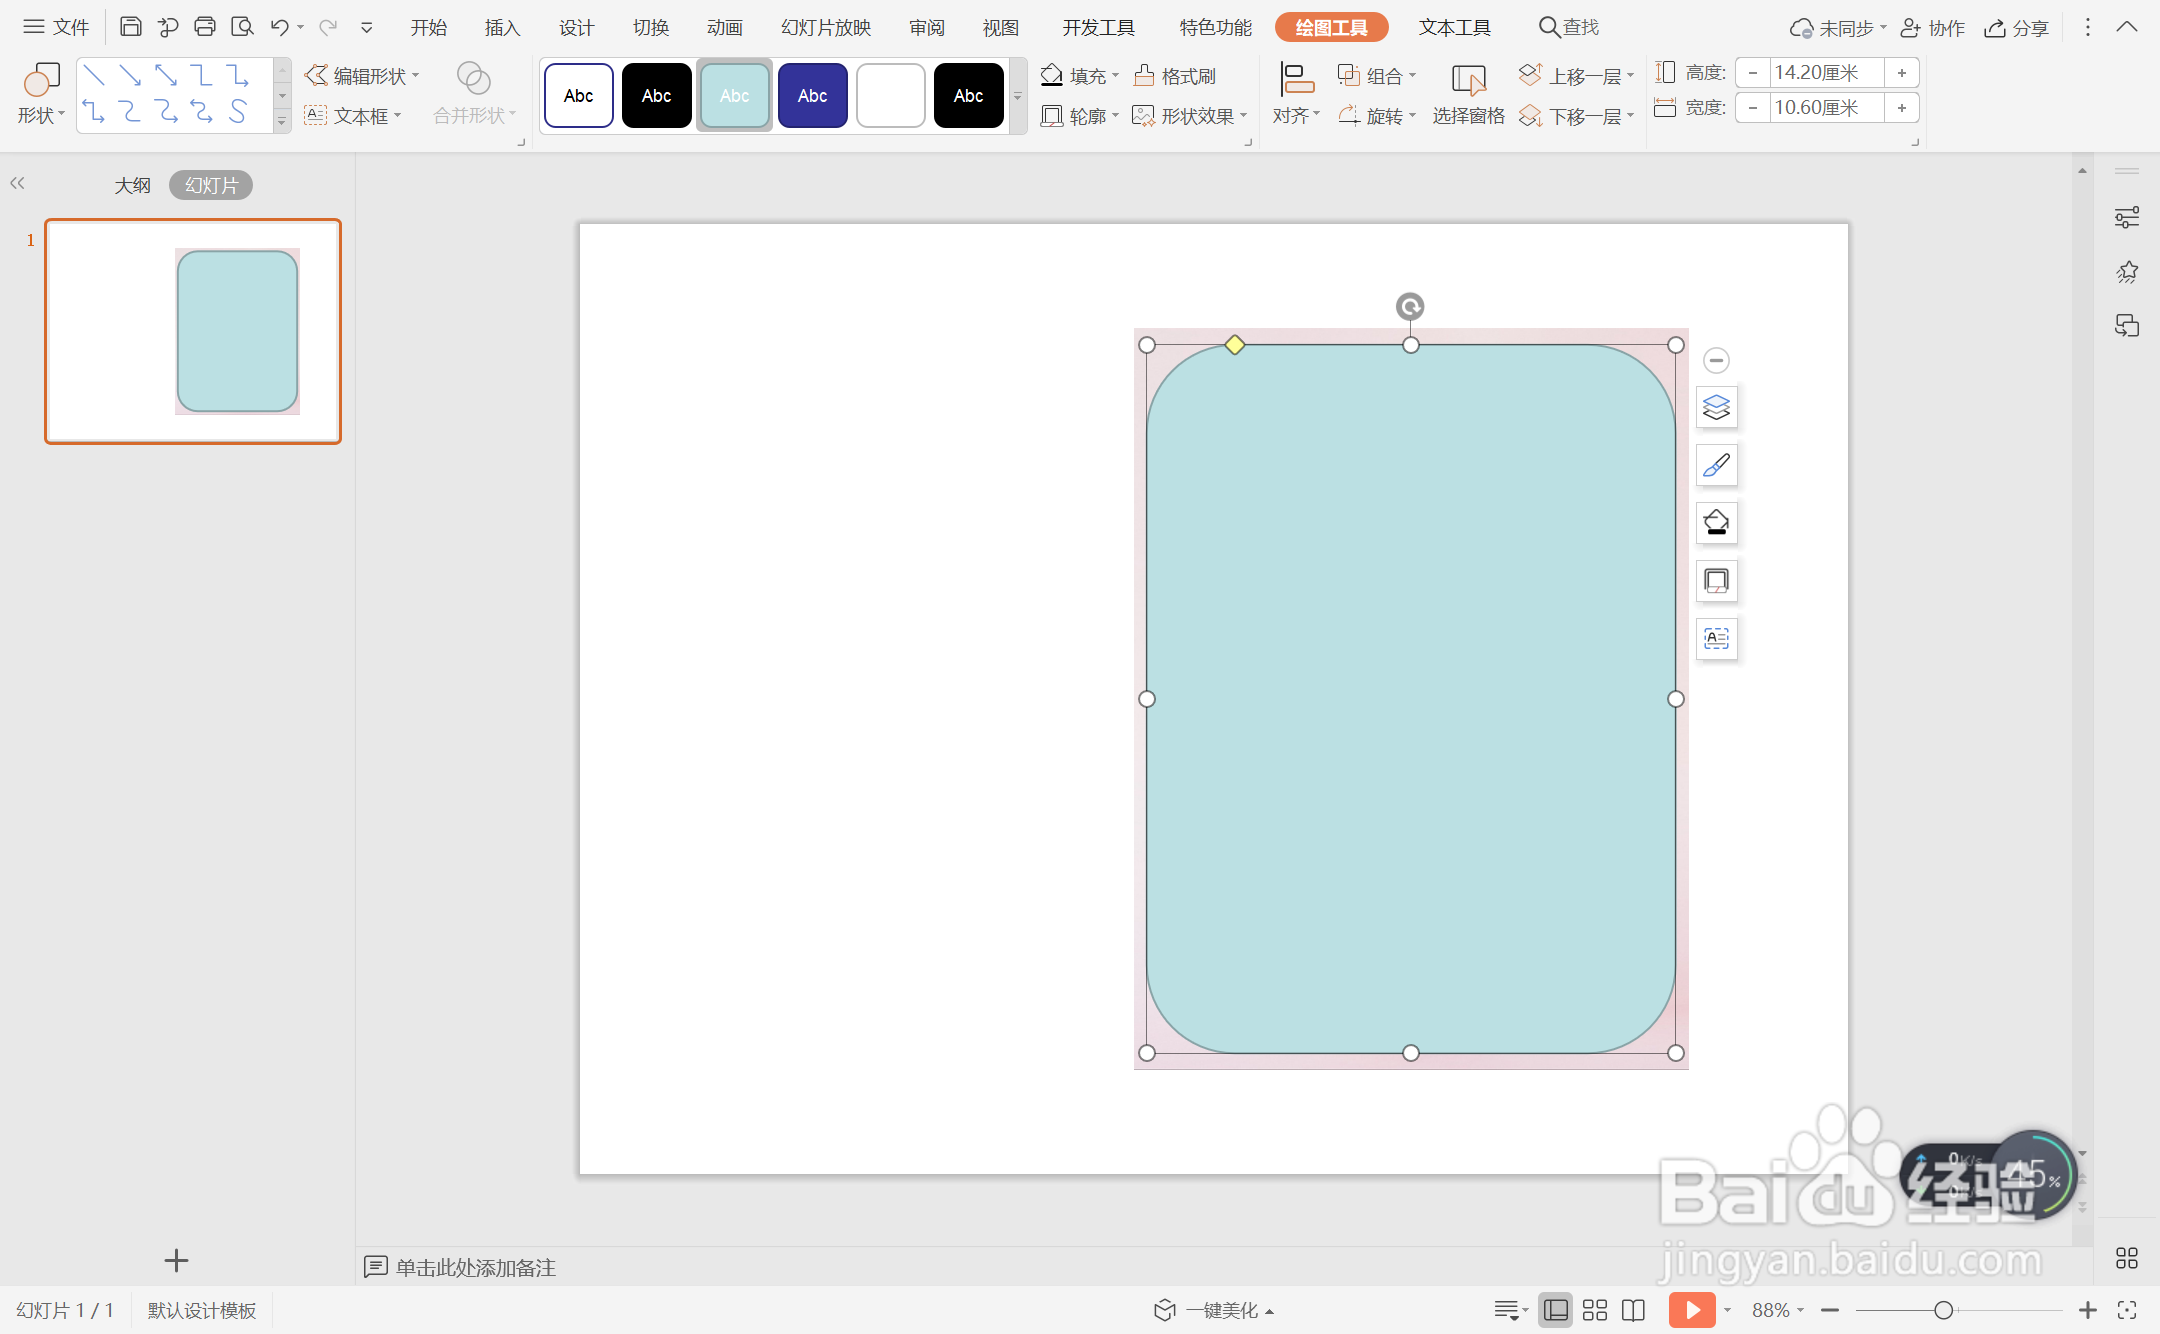
Task: Switch to slide sorter view
Action: [1595, 1310]
